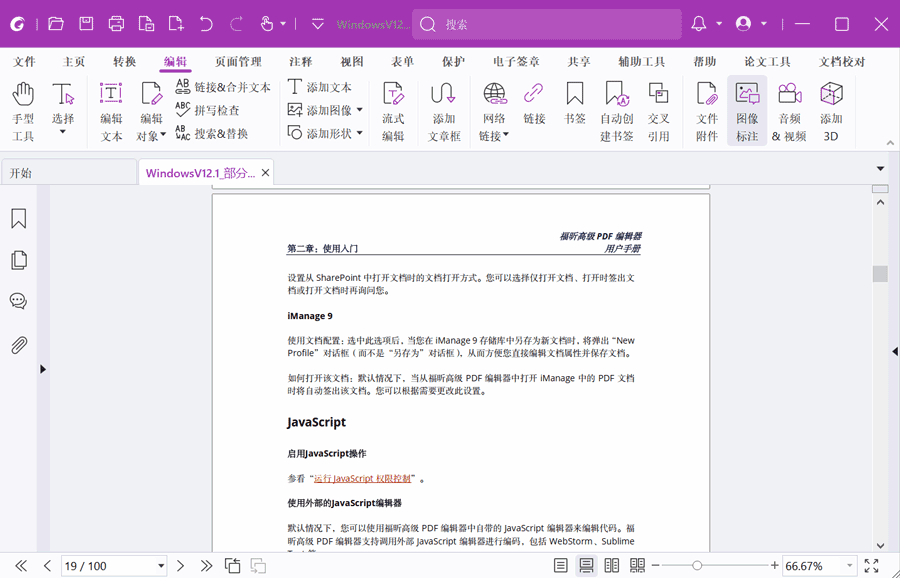The width and height of the screenshot is (900, 578).
Task: Collapse the ribbon toolbar
Action: click(890, 143)
